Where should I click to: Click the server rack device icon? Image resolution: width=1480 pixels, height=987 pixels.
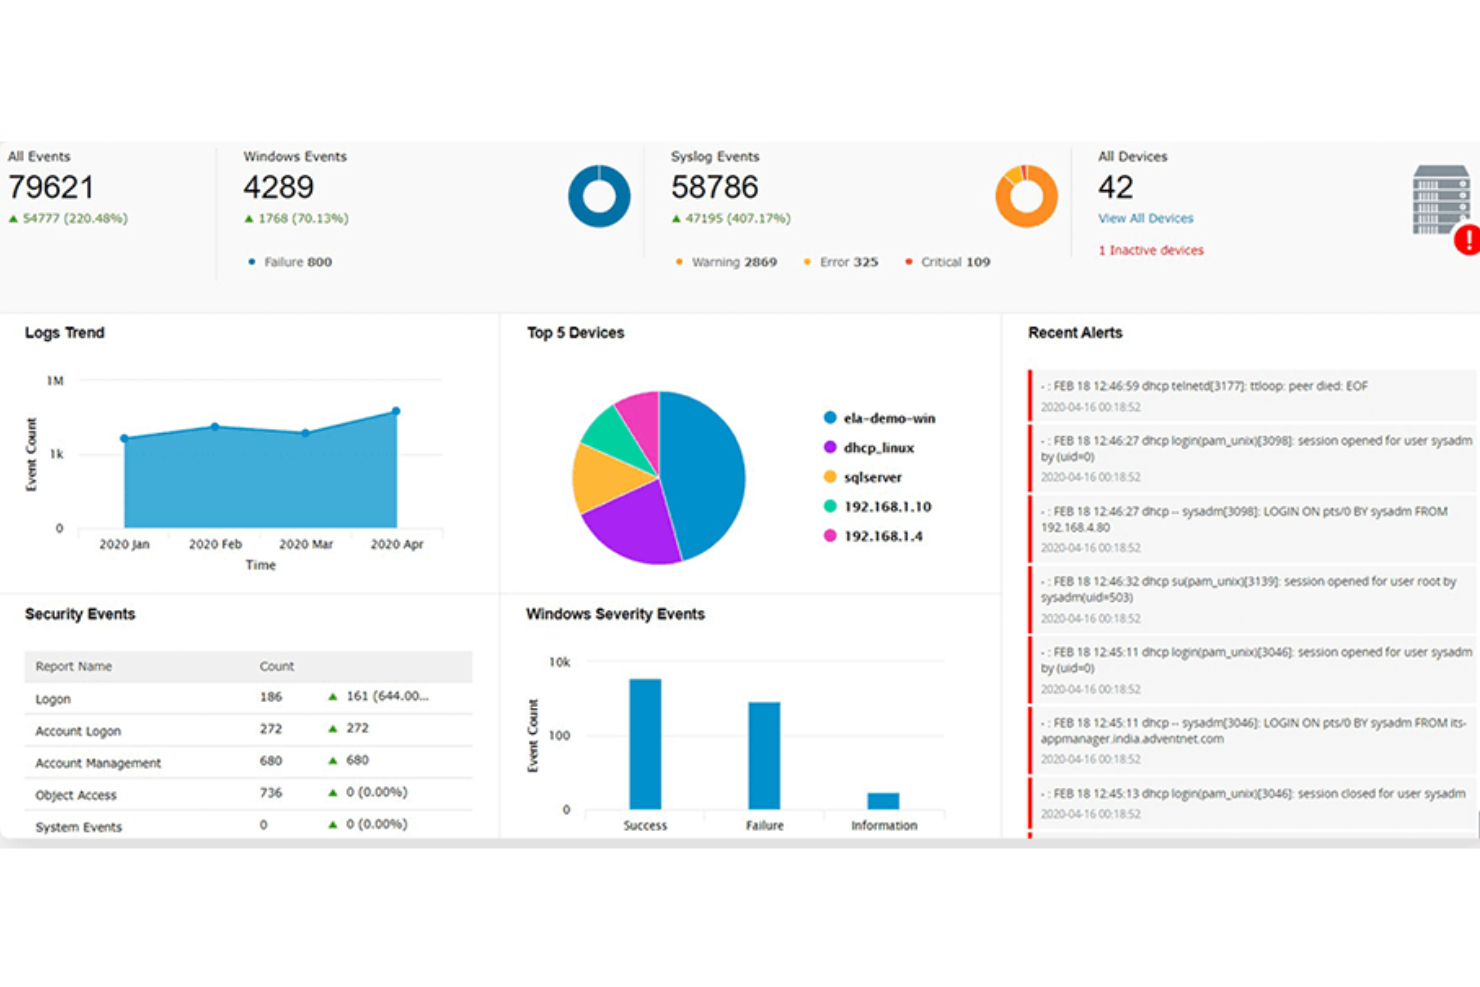point(1434,198)
